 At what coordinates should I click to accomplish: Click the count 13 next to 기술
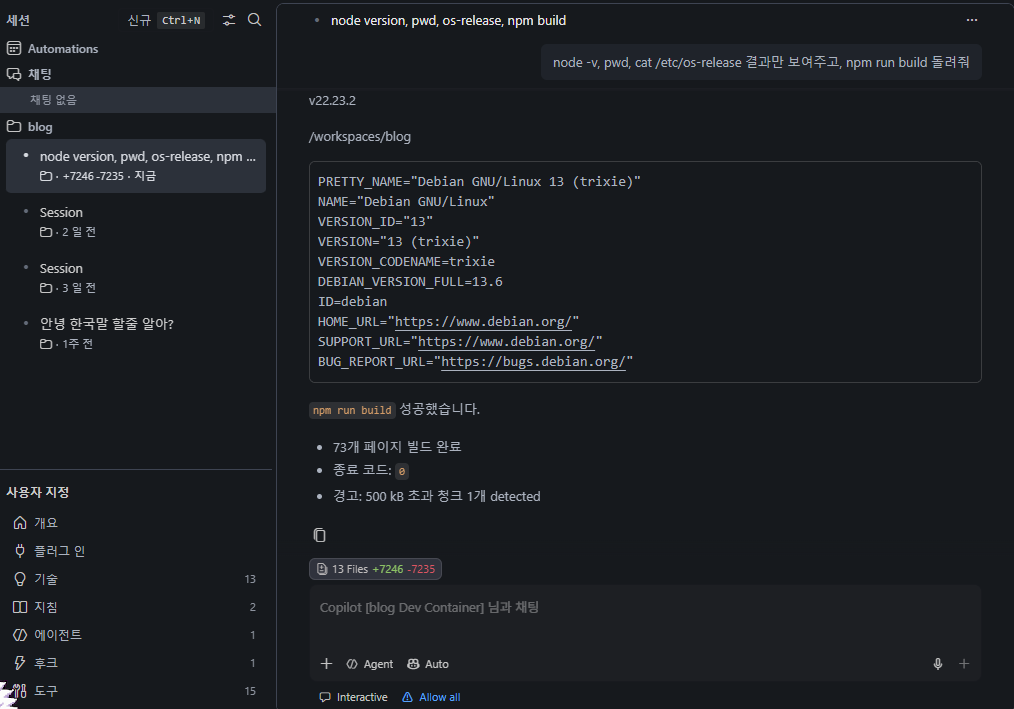click(250, 579)
